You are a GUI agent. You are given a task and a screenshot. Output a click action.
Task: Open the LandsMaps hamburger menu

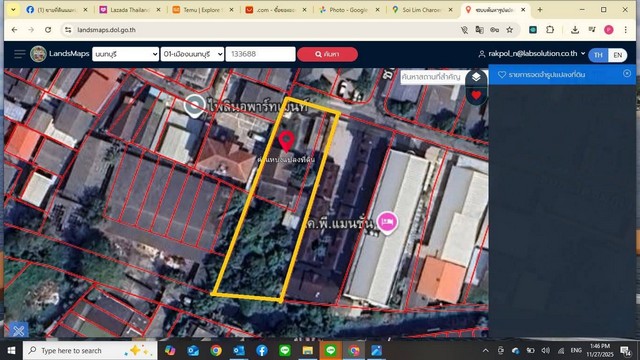coord(20,54)
